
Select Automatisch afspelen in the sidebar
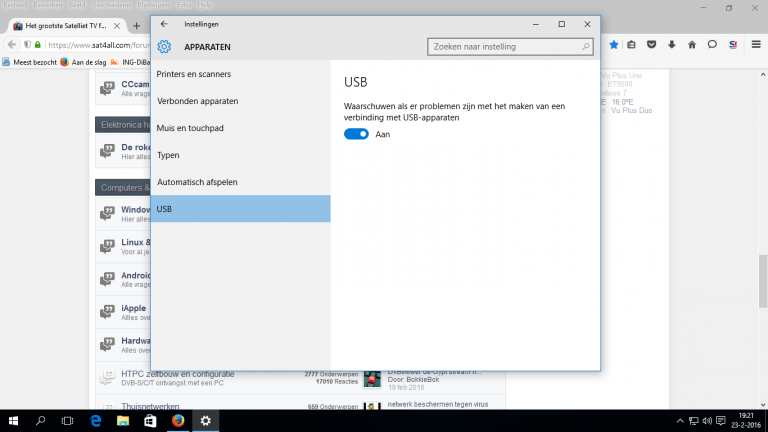[197, 182]
